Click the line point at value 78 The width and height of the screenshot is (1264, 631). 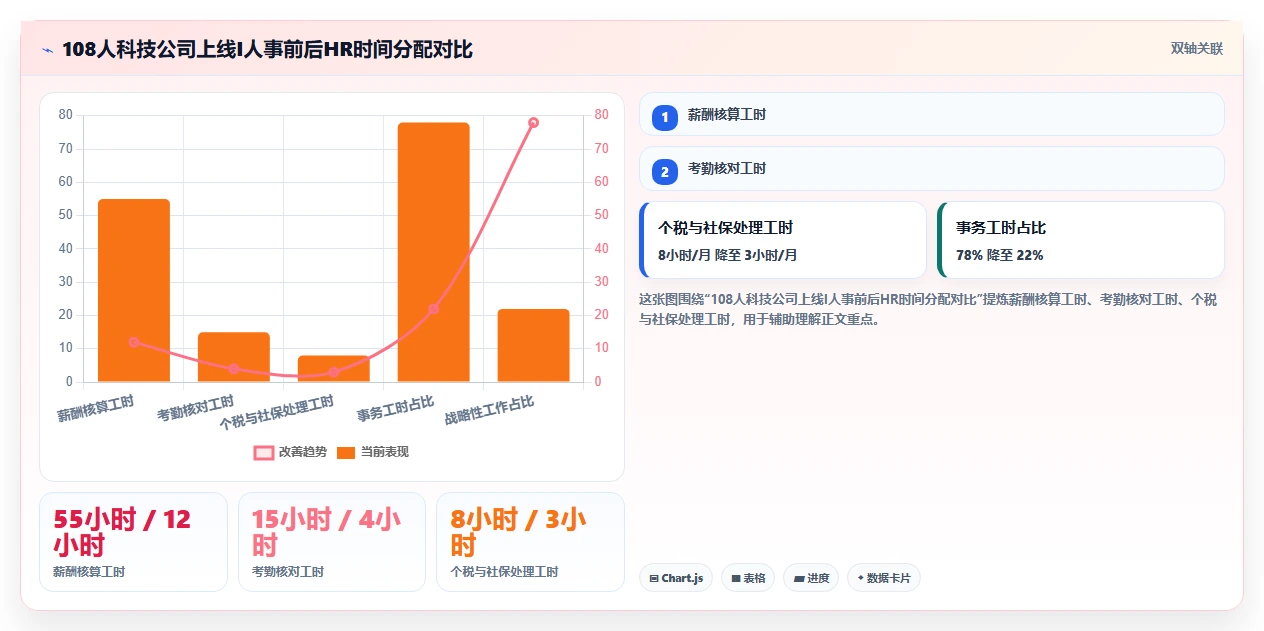(x=533, y=122)
